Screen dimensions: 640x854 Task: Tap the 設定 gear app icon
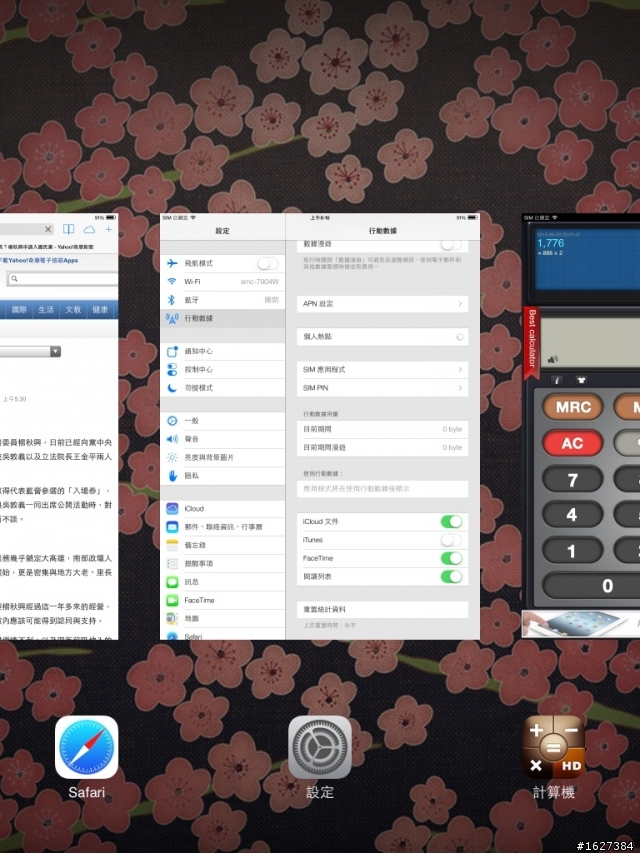[320, 747]
